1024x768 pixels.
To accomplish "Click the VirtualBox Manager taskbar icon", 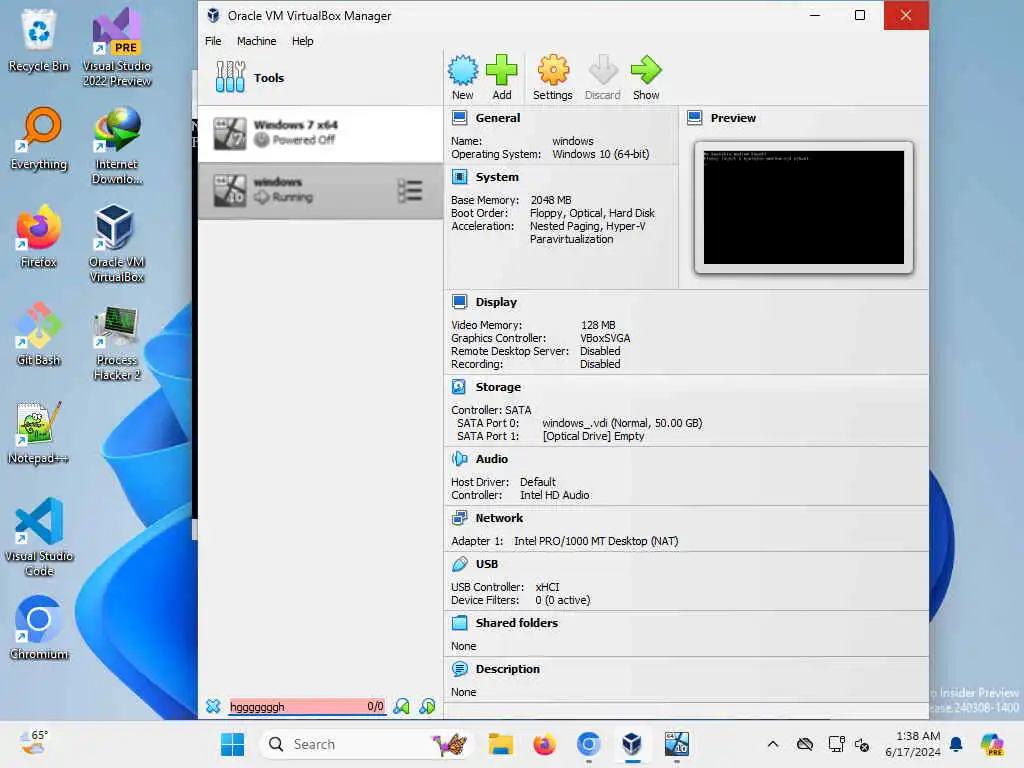I will 632,744.
